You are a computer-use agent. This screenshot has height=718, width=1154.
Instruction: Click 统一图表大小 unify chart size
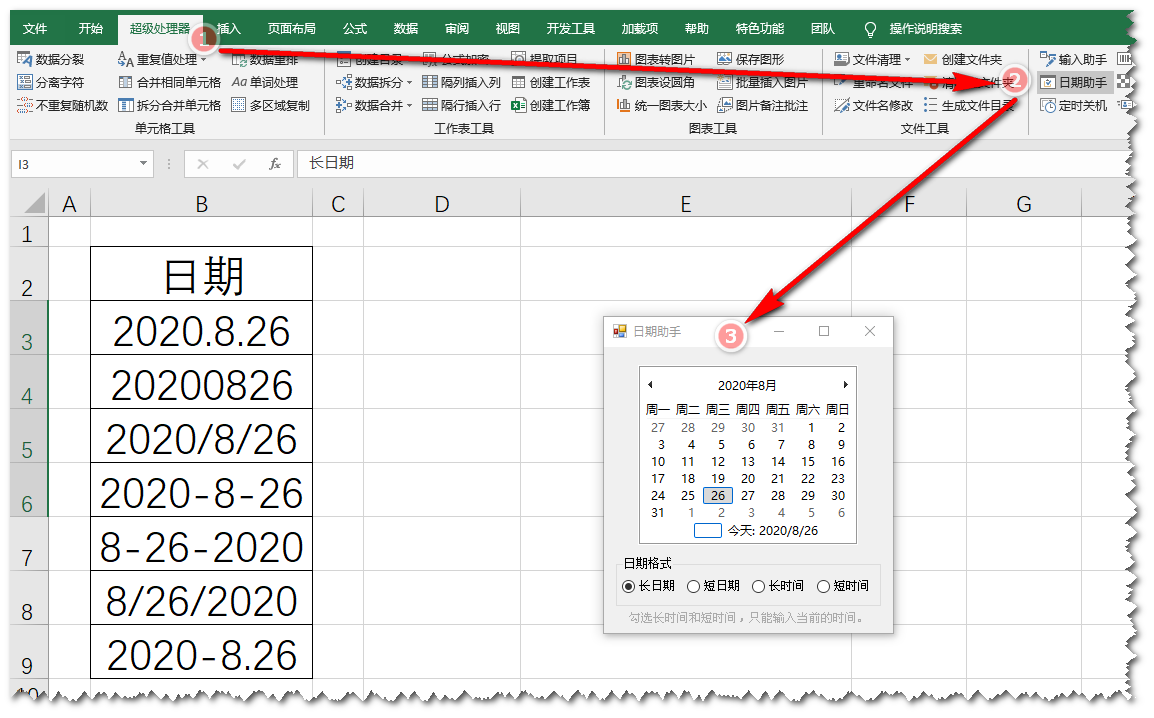662,106
